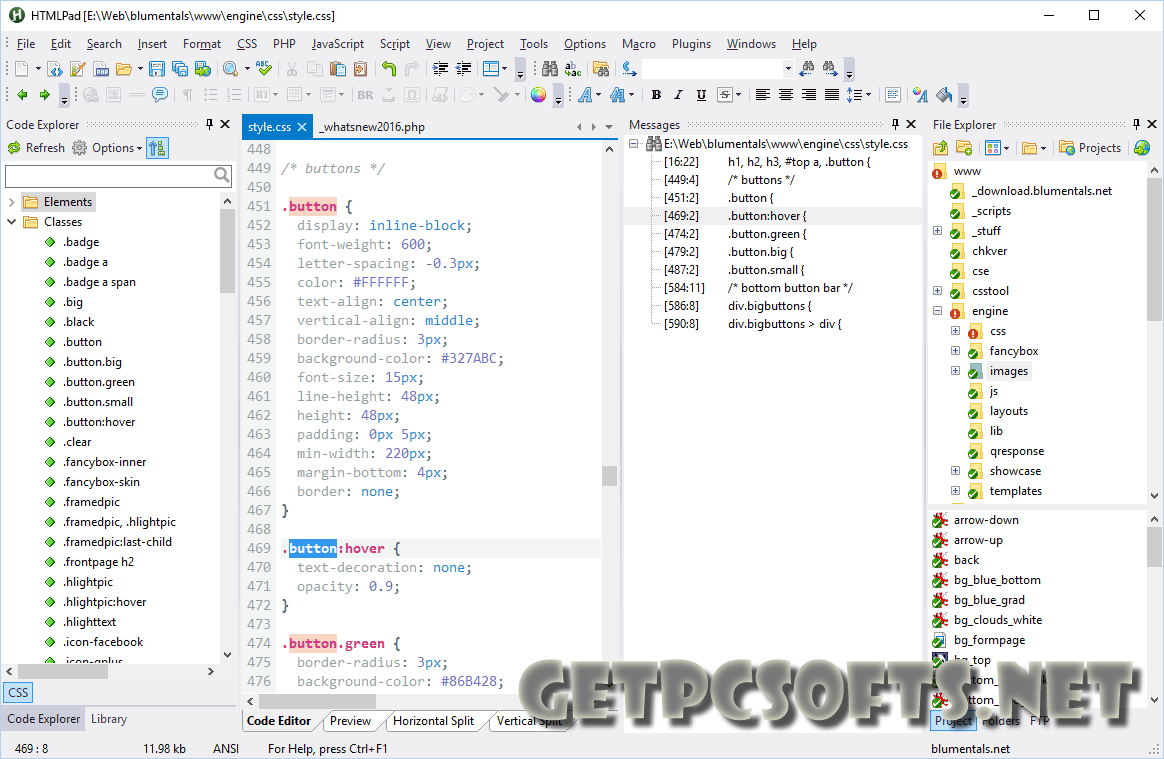Image resolution: width=1164 pixels, height=759 pixels.
Task: Open the search text dropdown arrow
Action: coord(788,69)
